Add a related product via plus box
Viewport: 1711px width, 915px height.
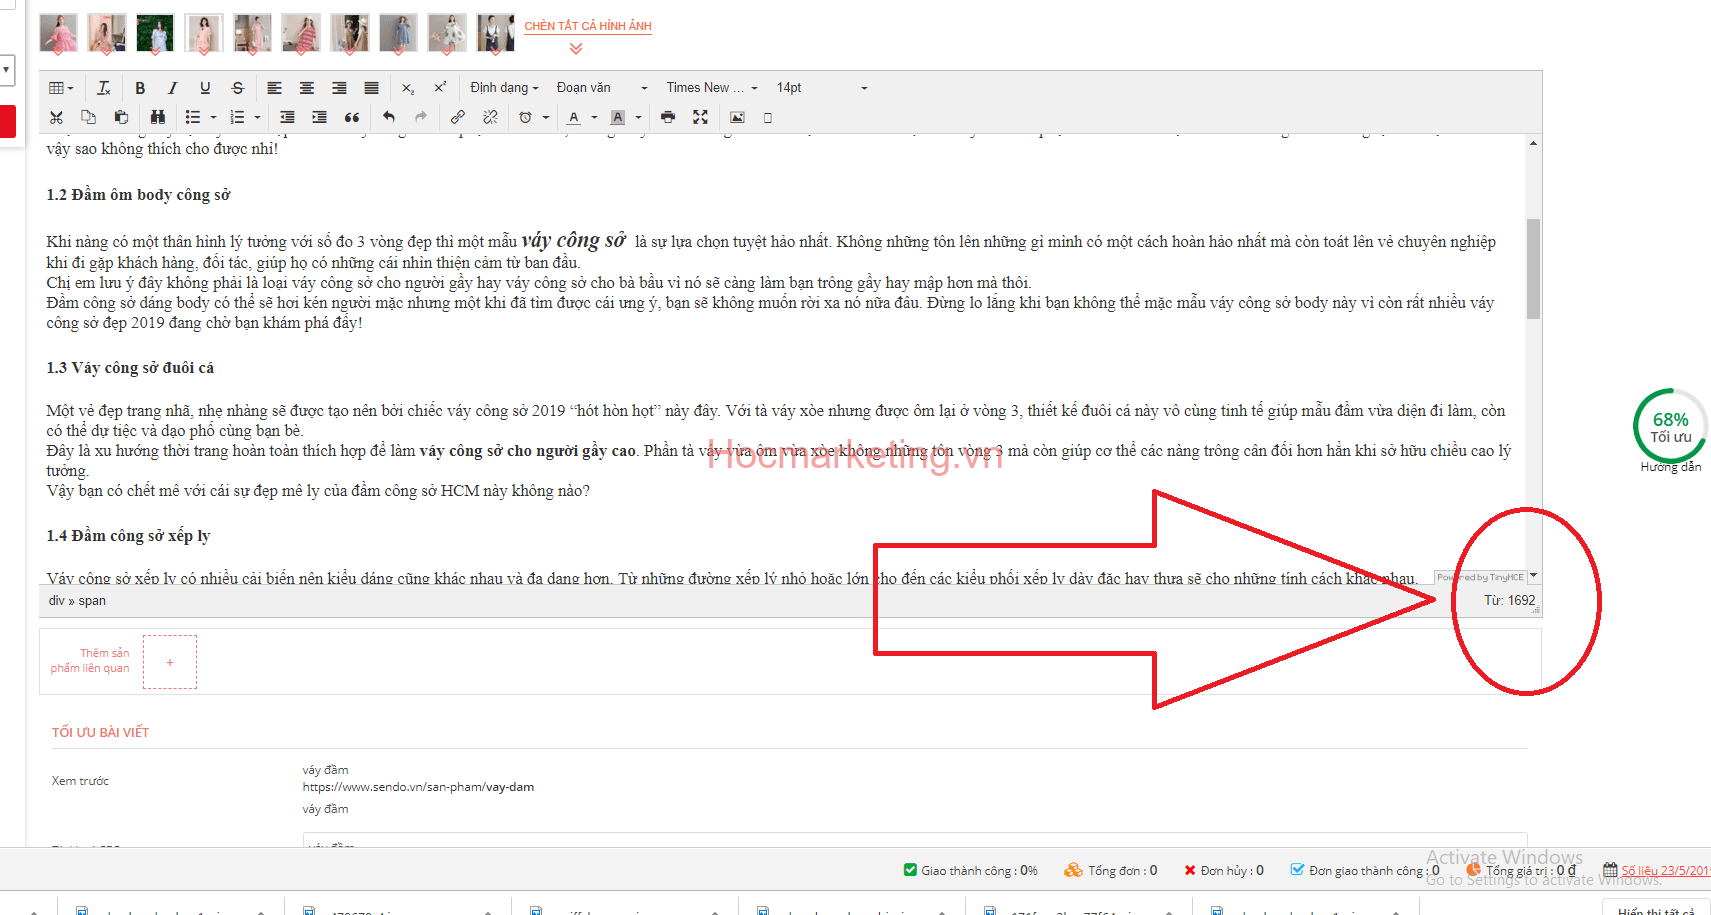click(170, 662)
